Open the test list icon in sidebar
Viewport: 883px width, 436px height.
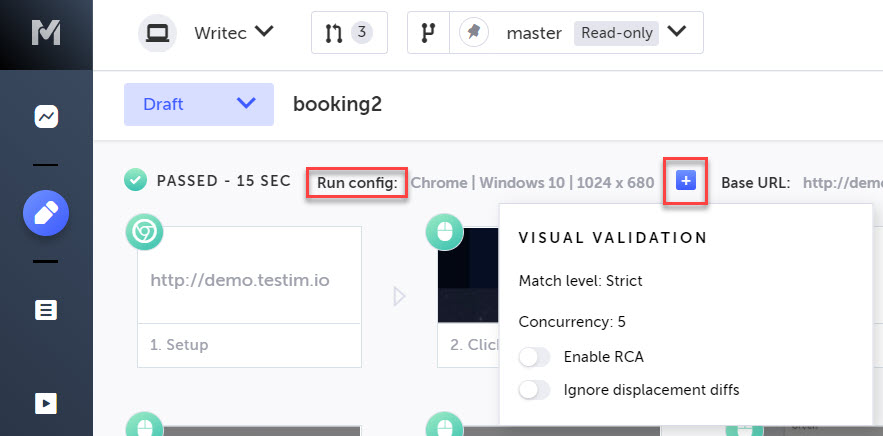(46, 310)
